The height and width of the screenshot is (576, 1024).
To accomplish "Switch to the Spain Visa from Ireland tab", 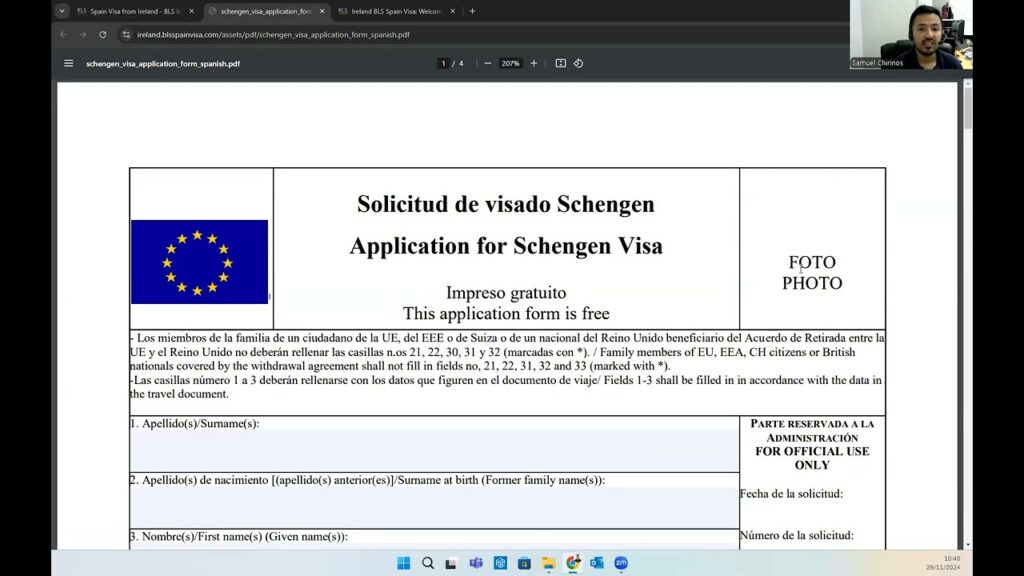I will coord(130,11).
